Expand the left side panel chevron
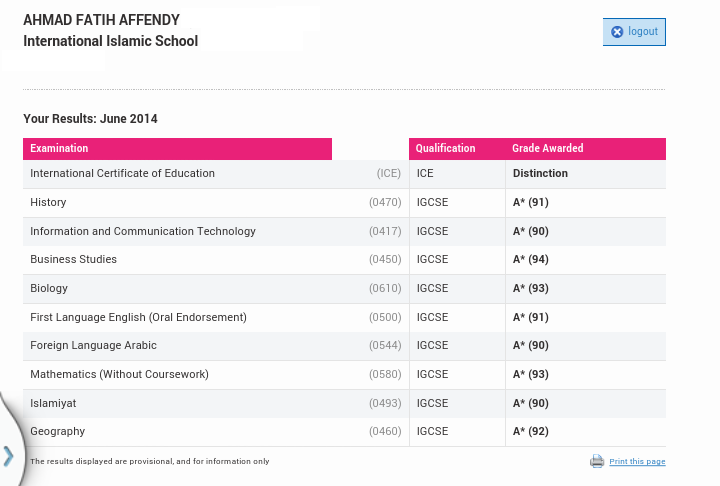The image size is (720, 486). pos(8,456)
